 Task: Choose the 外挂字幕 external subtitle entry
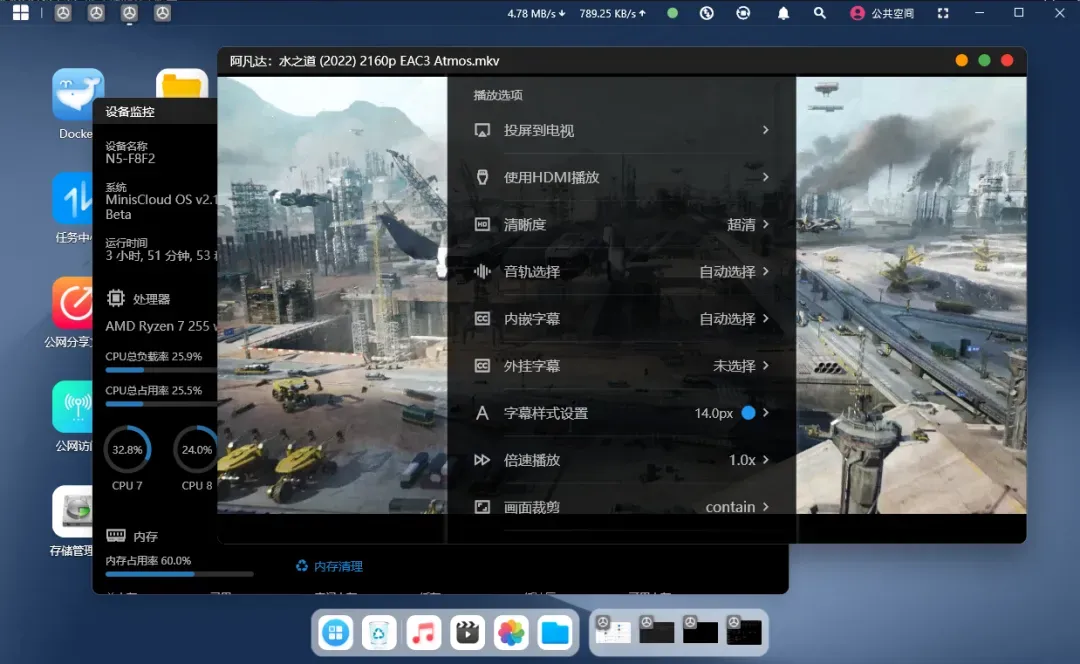pos(621,366)
